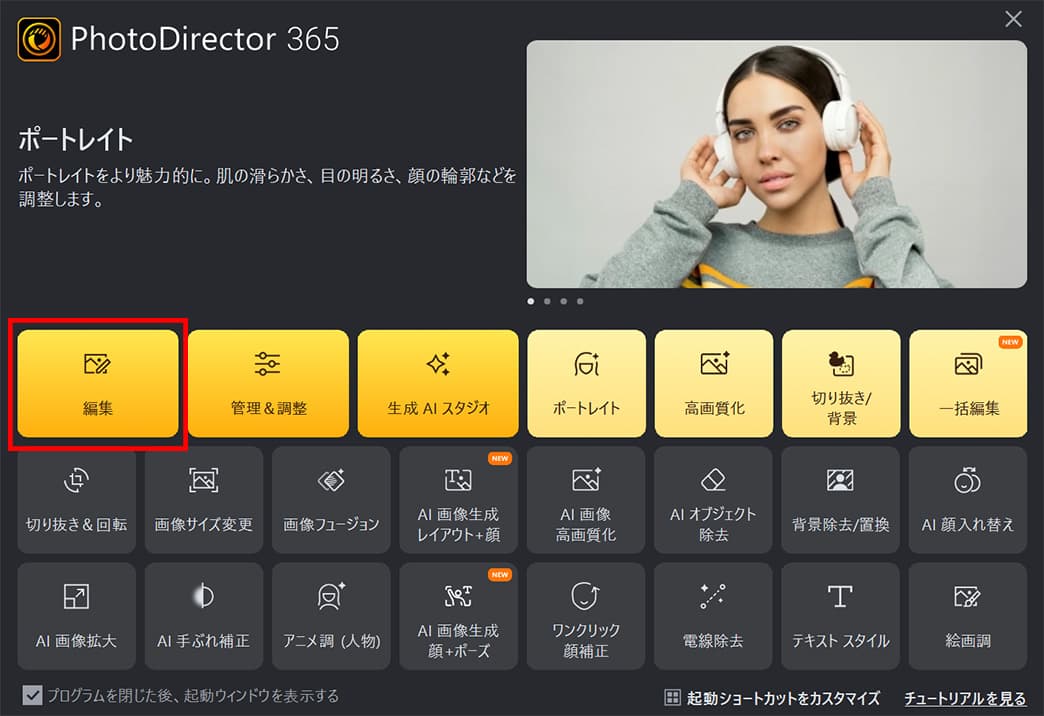Launch the 生成 AI スタジオ
The height and width of the screenshot is (716, 1044).
pyautogui.click(x=438, y=383)
